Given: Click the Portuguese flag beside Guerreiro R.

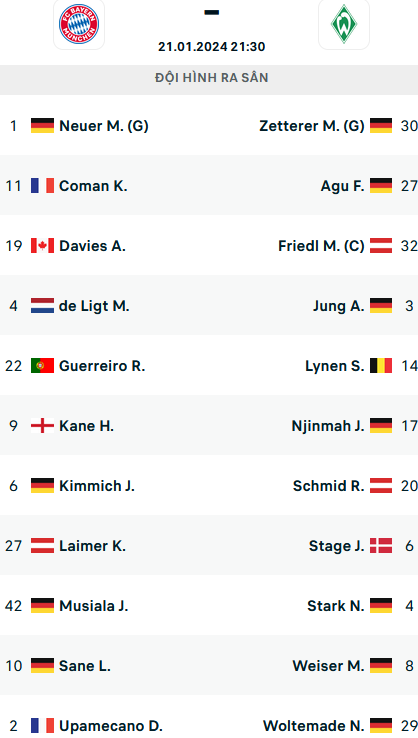Looking at the screenshot, I should pyautogui.click(x=42, y=366).
